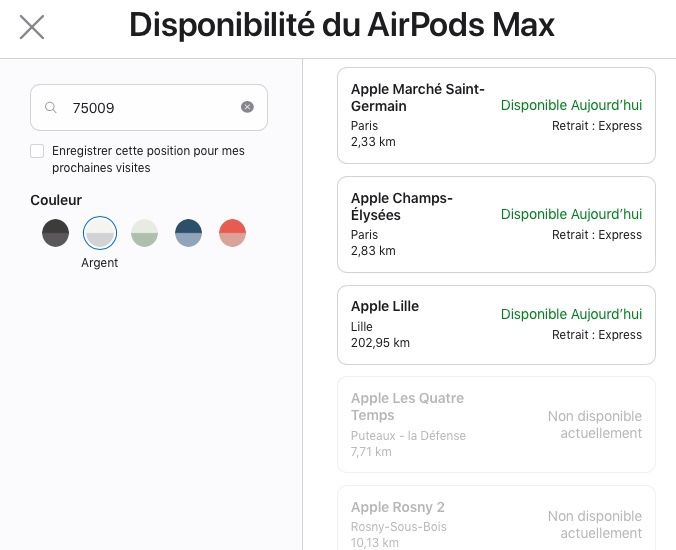Choose the Apple Lille store
676x550 pixels.
point(496,325)
